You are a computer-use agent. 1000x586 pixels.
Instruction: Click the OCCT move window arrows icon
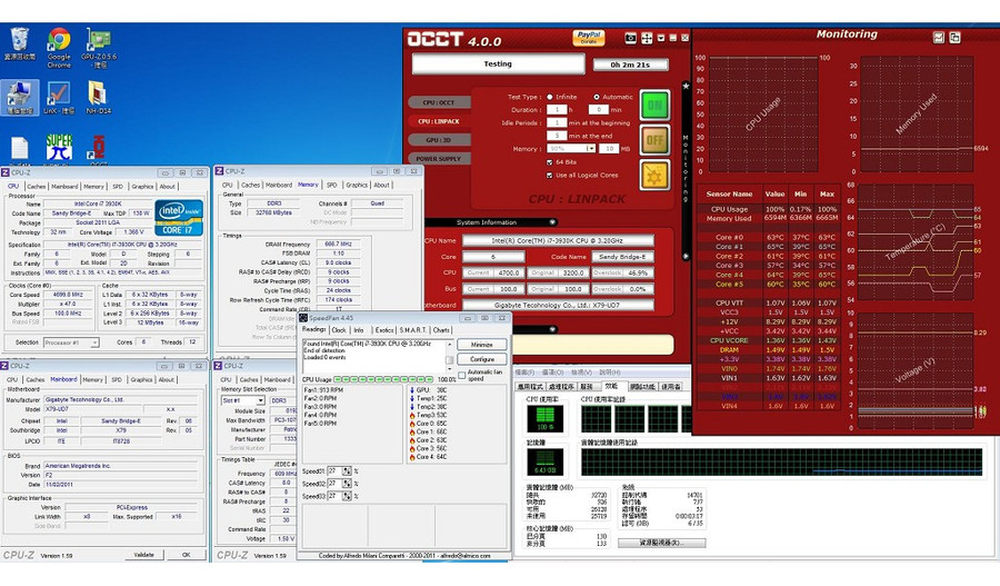[647, 38]
